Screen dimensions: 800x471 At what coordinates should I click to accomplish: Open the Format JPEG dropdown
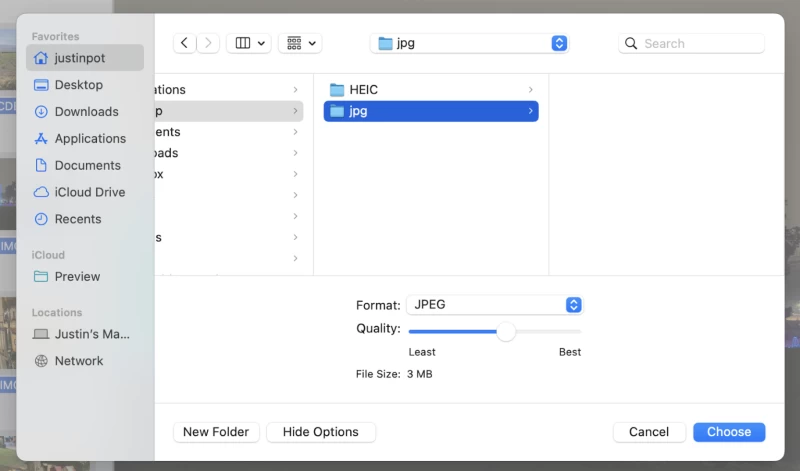coord(494,305)
